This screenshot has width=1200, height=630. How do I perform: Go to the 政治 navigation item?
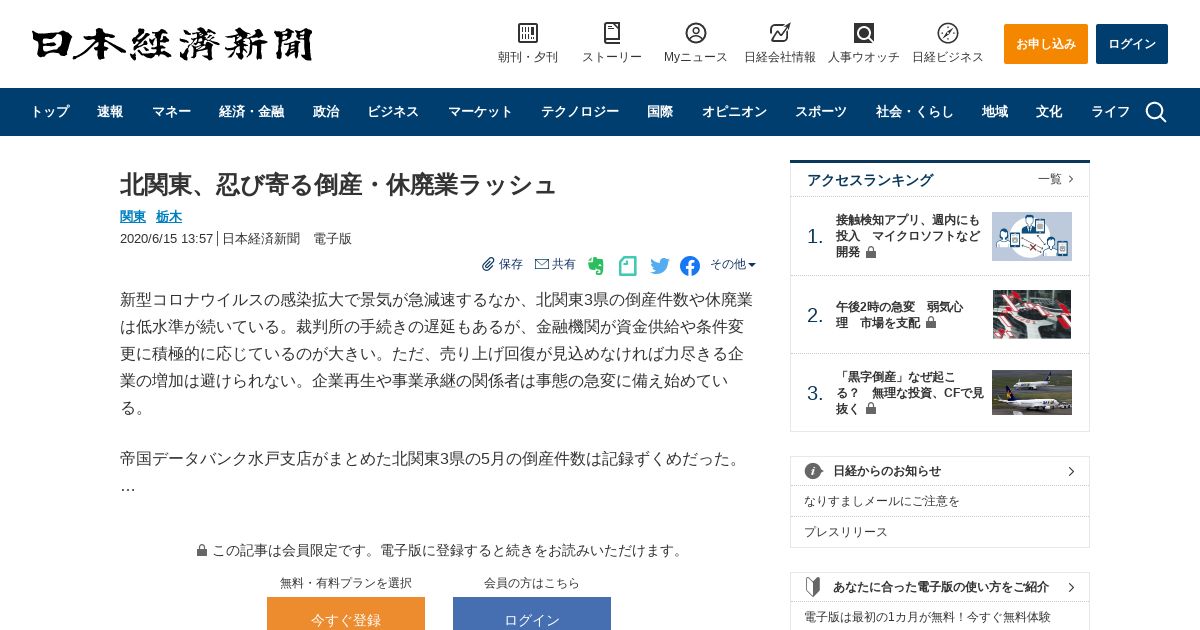[x=326, y=112]
